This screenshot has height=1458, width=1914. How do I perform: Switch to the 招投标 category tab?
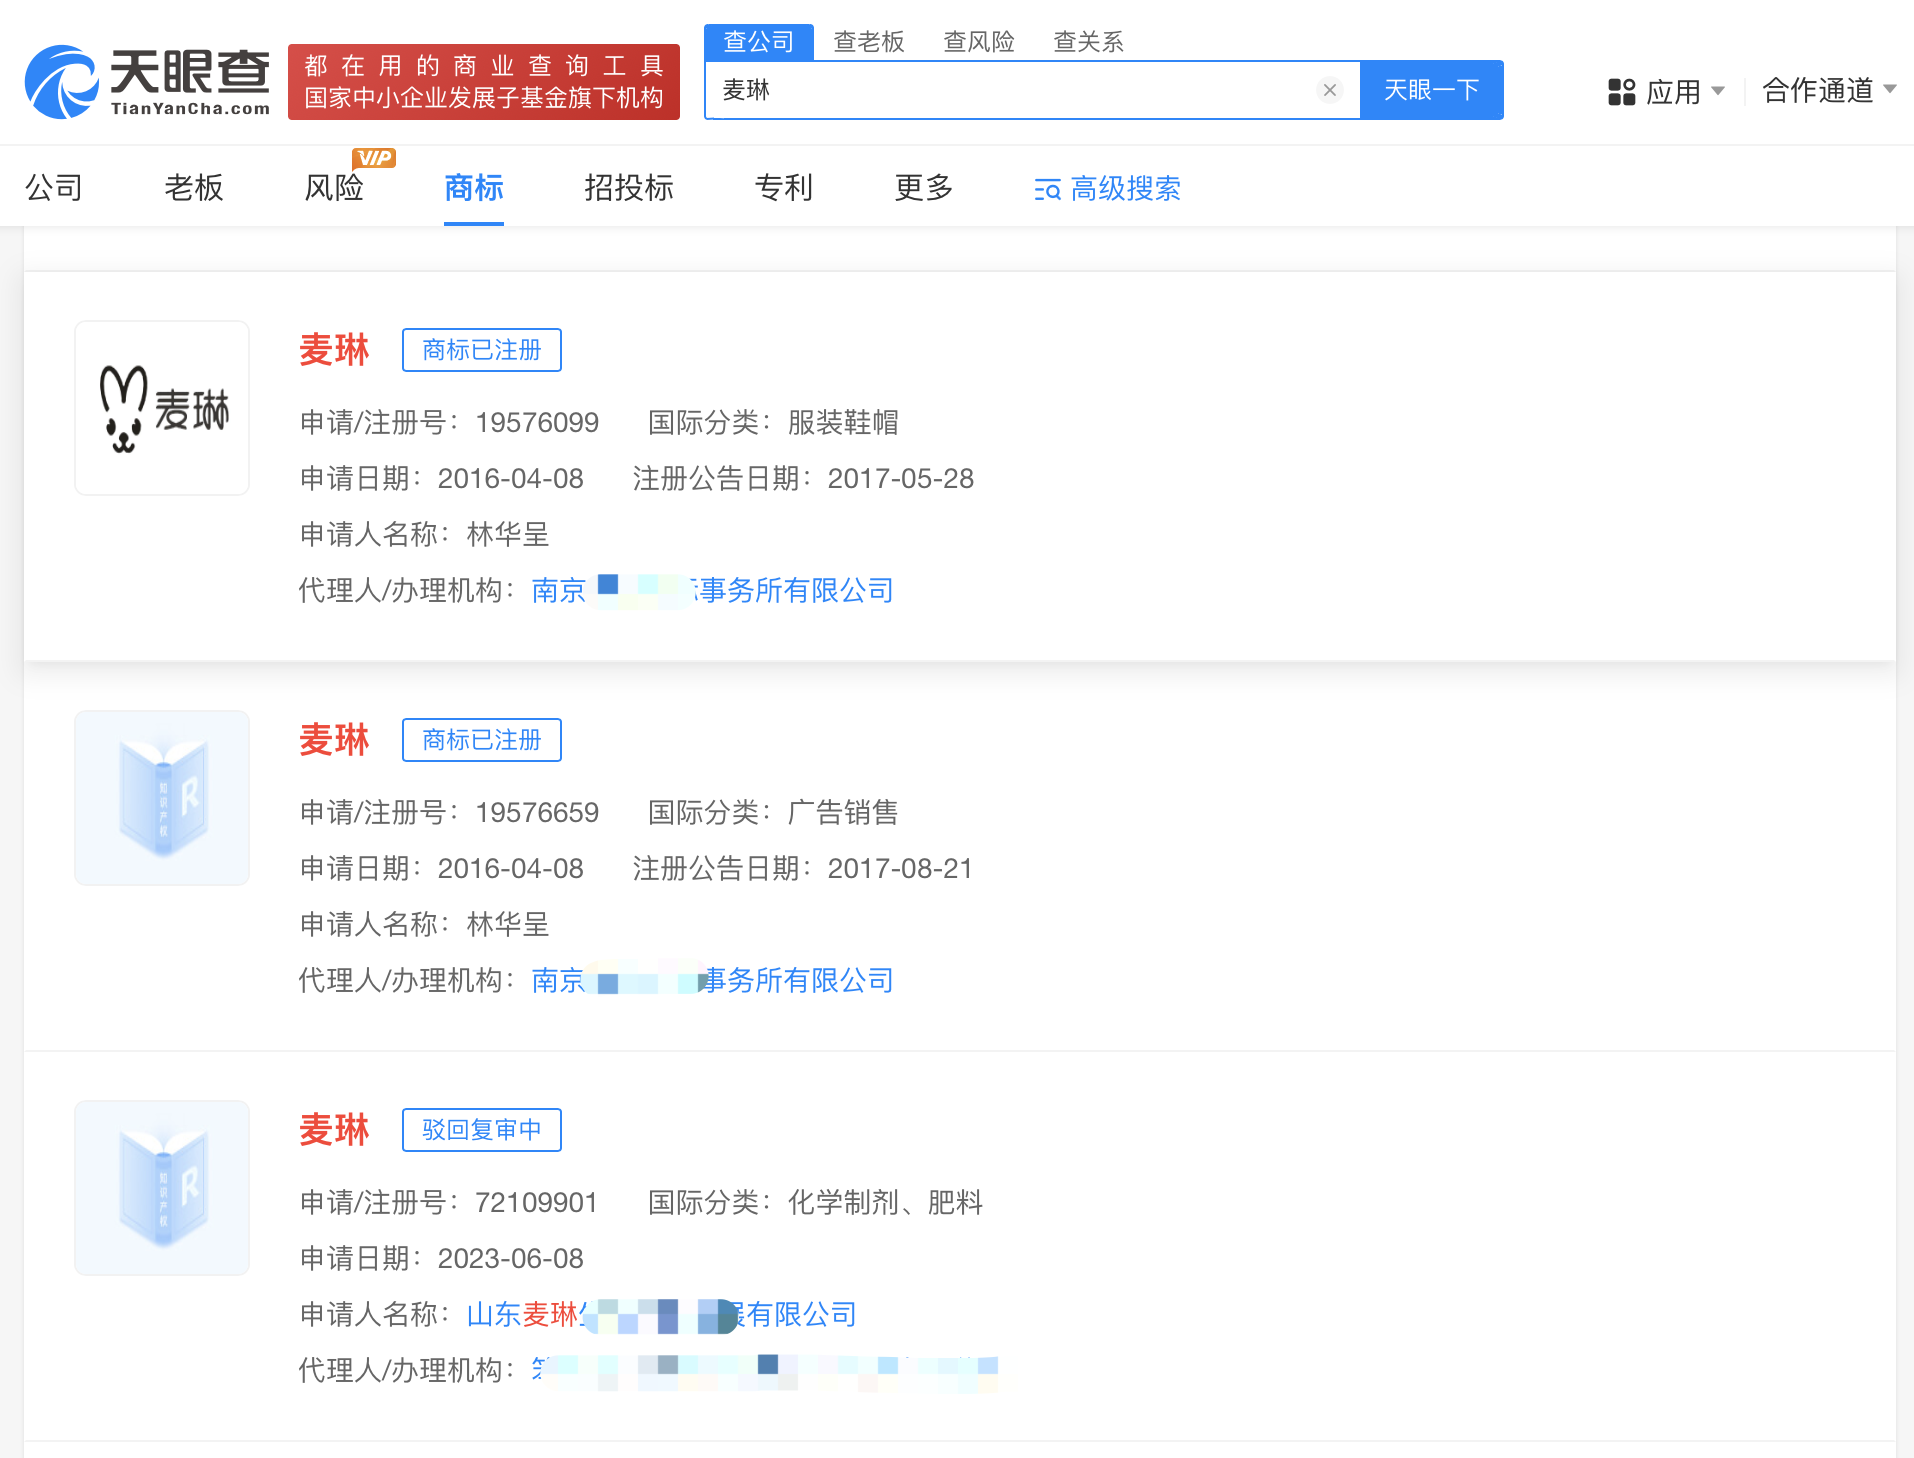pyautogui.click(x=629, y=187)
